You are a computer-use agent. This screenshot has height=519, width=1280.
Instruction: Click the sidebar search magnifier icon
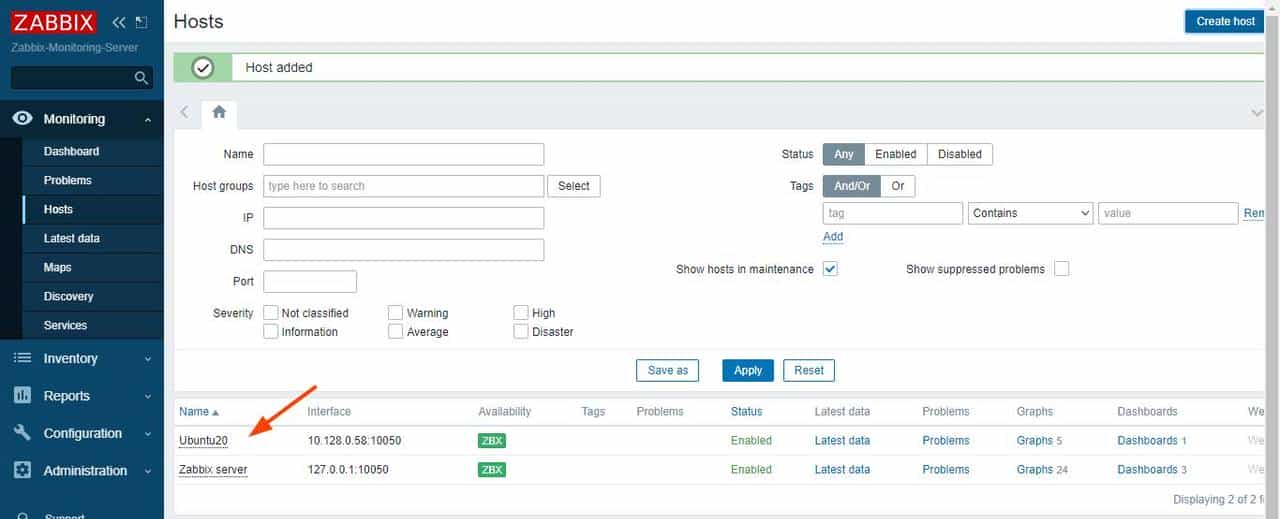(x=141, y=78)
